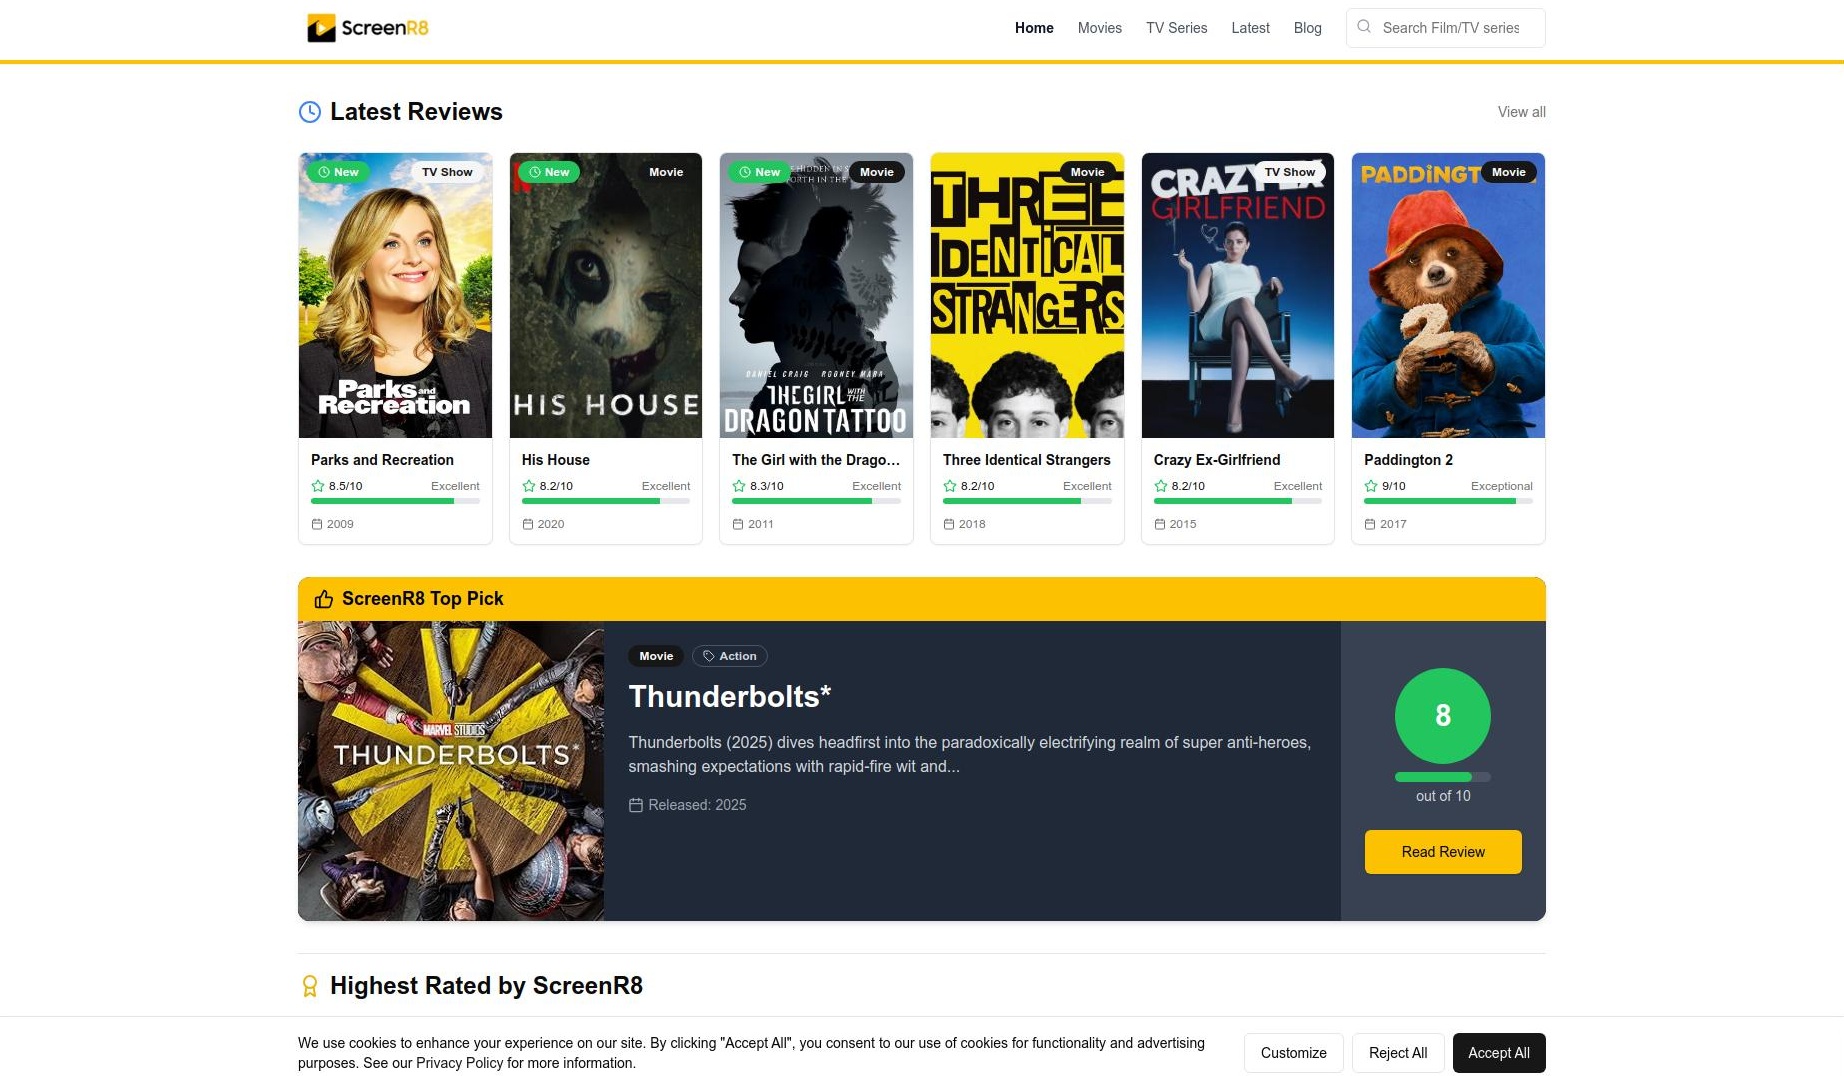Click calendar icon next to Released: 2025

tap(636, 805)
